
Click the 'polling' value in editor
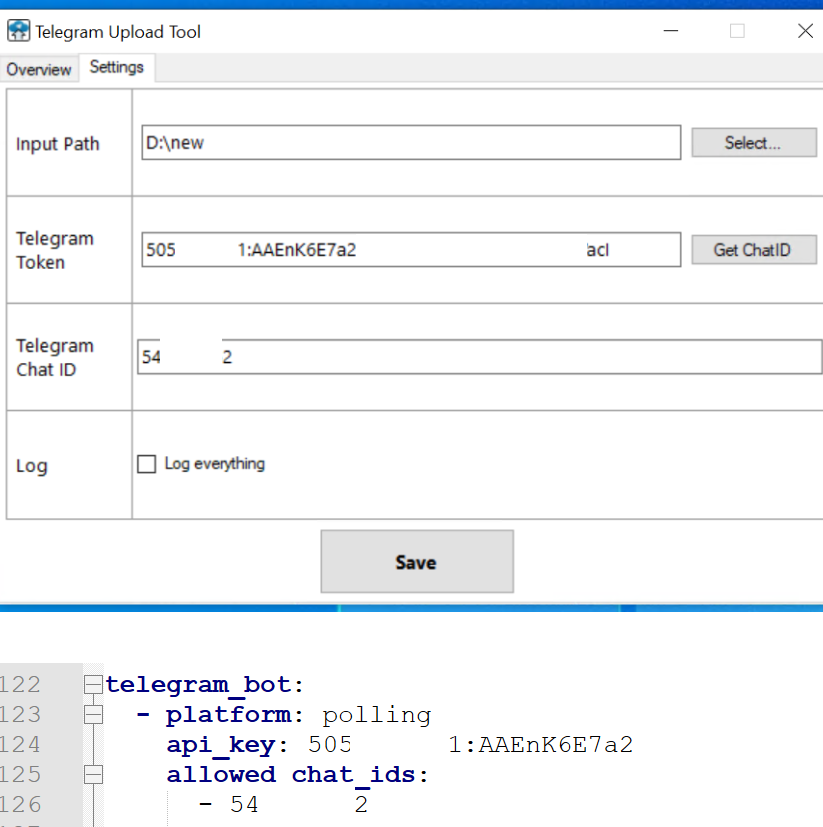click(x=377, y=715)
